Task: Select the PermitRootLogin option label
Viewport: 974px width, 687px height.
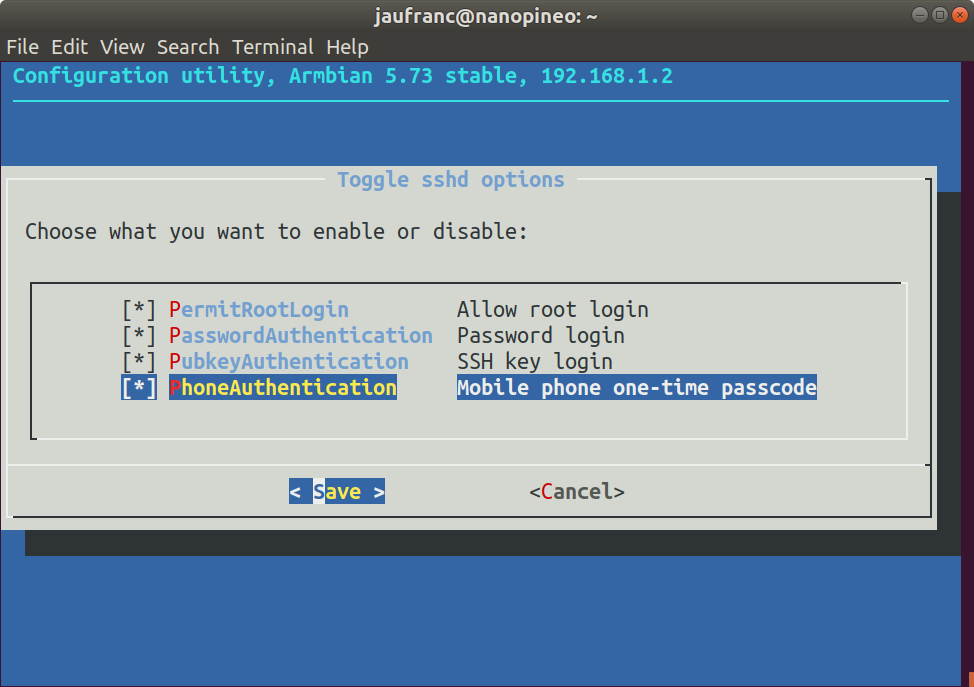Action: [259, 309]
